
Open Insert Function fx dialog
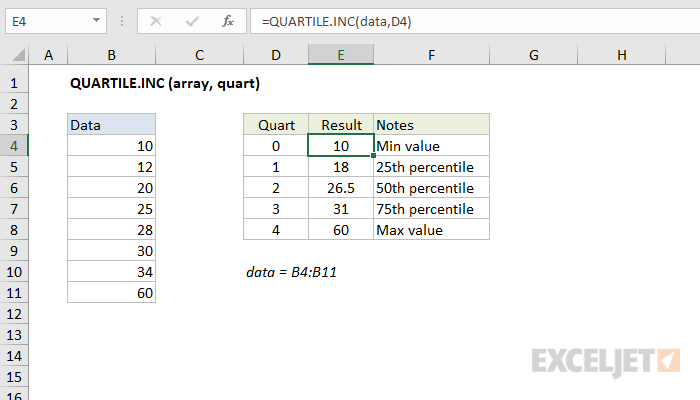pos(228,21)
